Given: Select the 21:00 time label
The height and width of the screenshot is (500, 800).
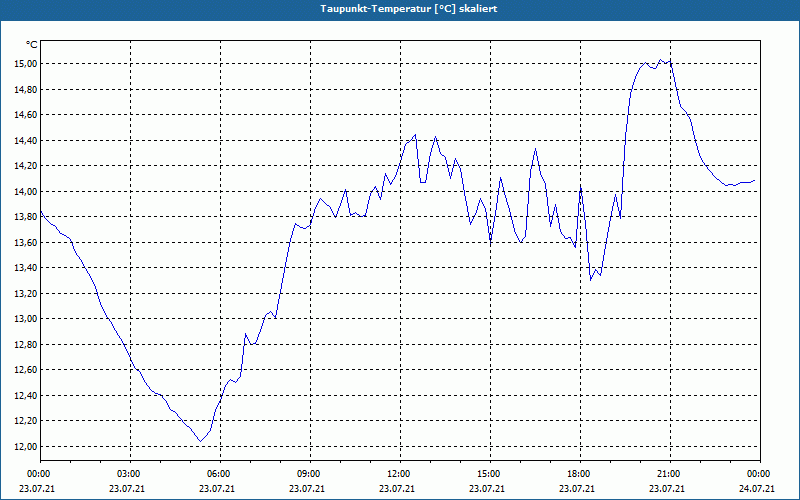Looking at the screenshot, I should tap(667, 474).
